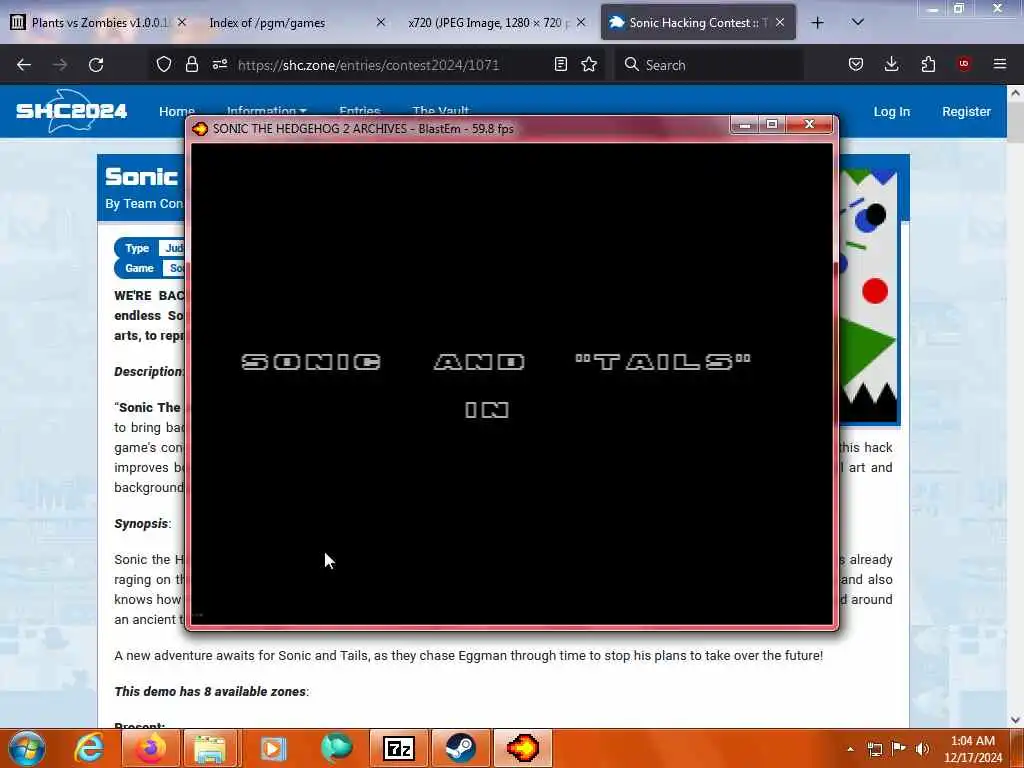The height and width of the screenshot is (768, 1024).
Task: Open the Entries nav link
Action: (359, 112)
